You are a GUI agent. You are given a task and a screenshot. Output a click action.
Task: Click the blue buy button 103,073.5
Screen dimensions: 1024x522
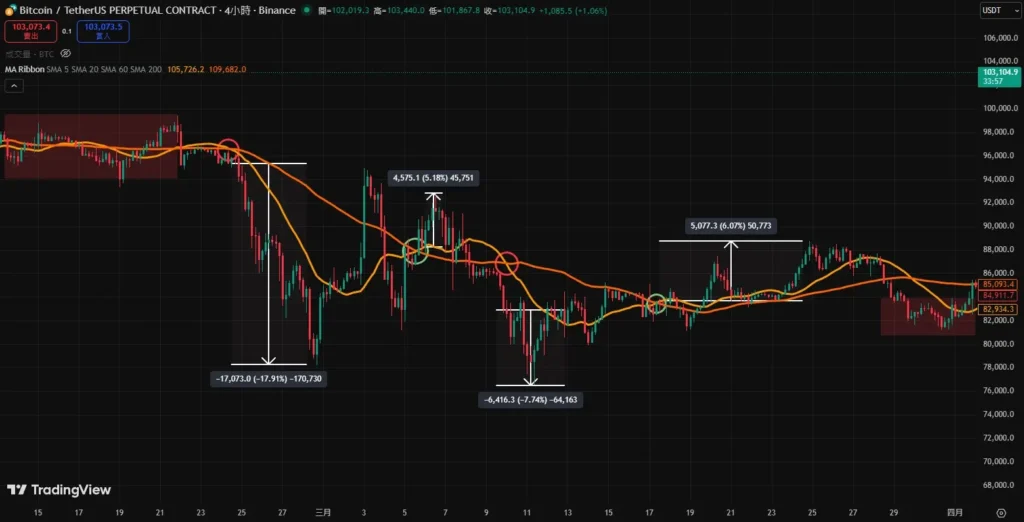coord(103,31)
